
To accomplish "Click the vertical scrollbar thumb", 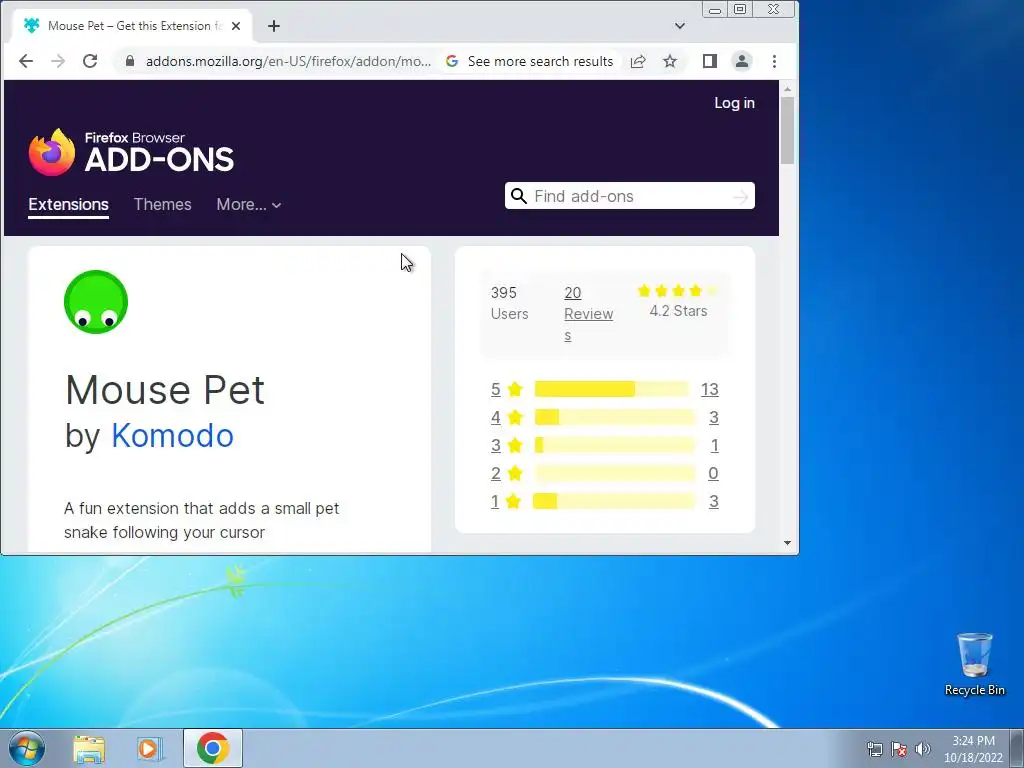I will 788,131.
